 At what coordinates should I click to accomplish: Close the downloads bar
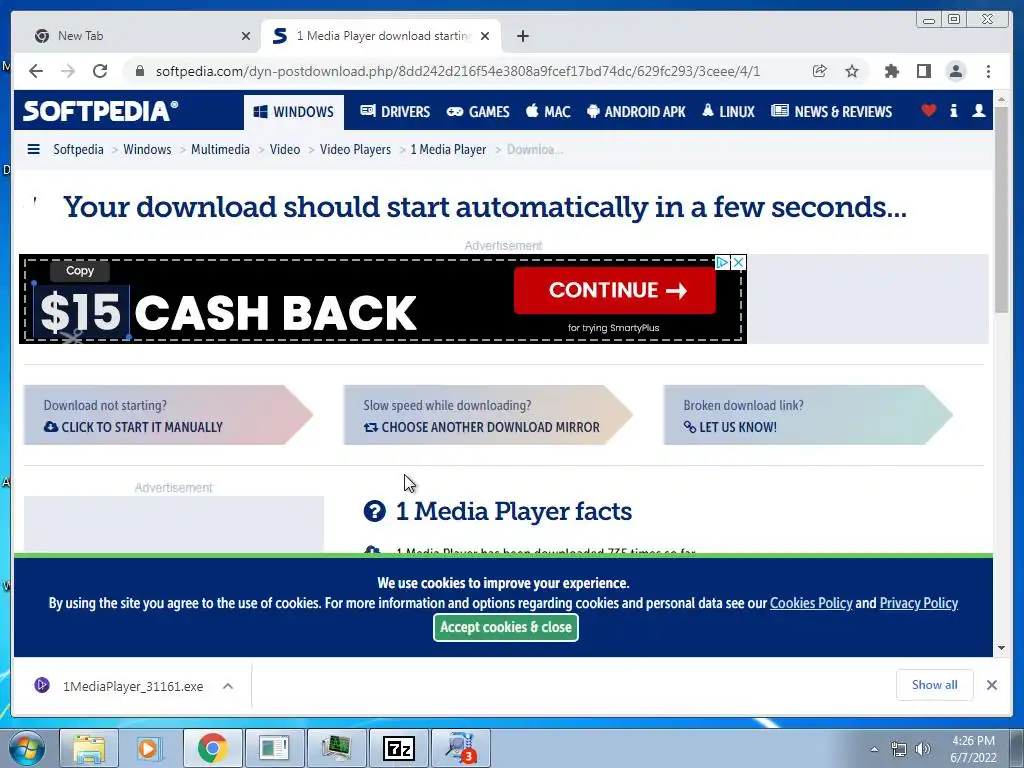[x=991, y=684]
